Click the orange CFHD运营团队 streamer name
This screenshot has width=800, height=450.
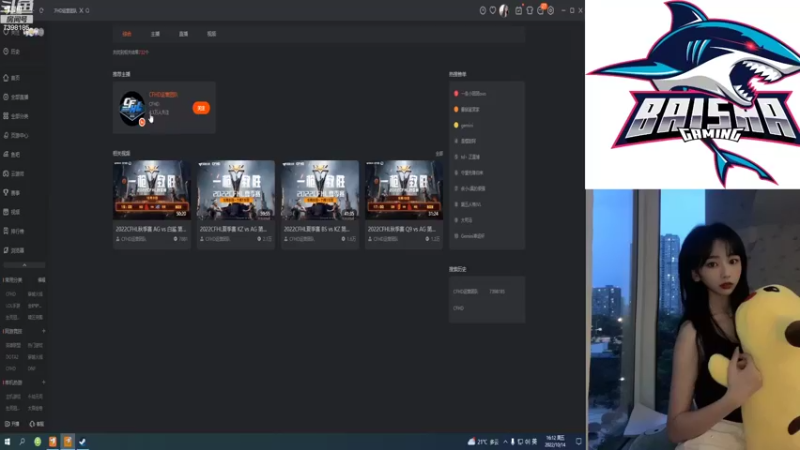[163, 94]
